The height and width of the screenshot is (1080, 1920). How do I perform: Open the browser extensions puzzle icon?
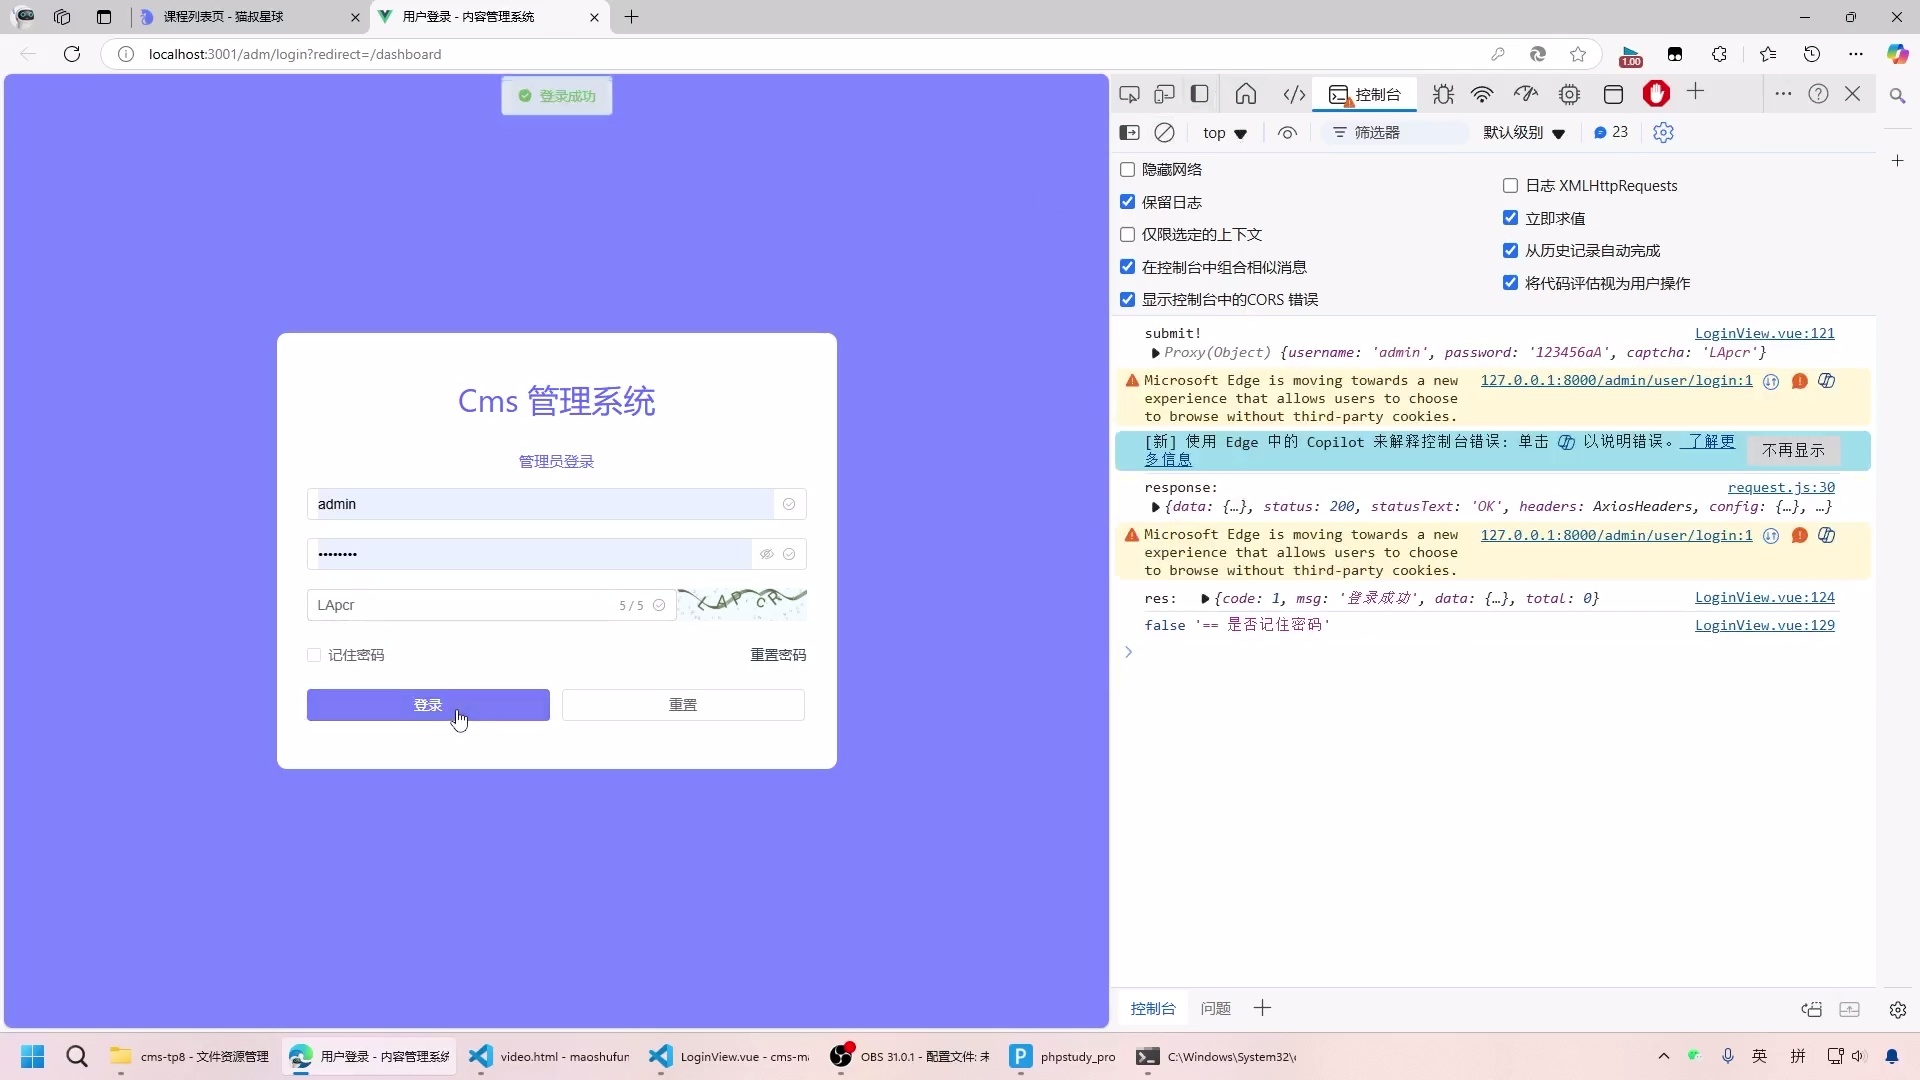point(1720,54)
